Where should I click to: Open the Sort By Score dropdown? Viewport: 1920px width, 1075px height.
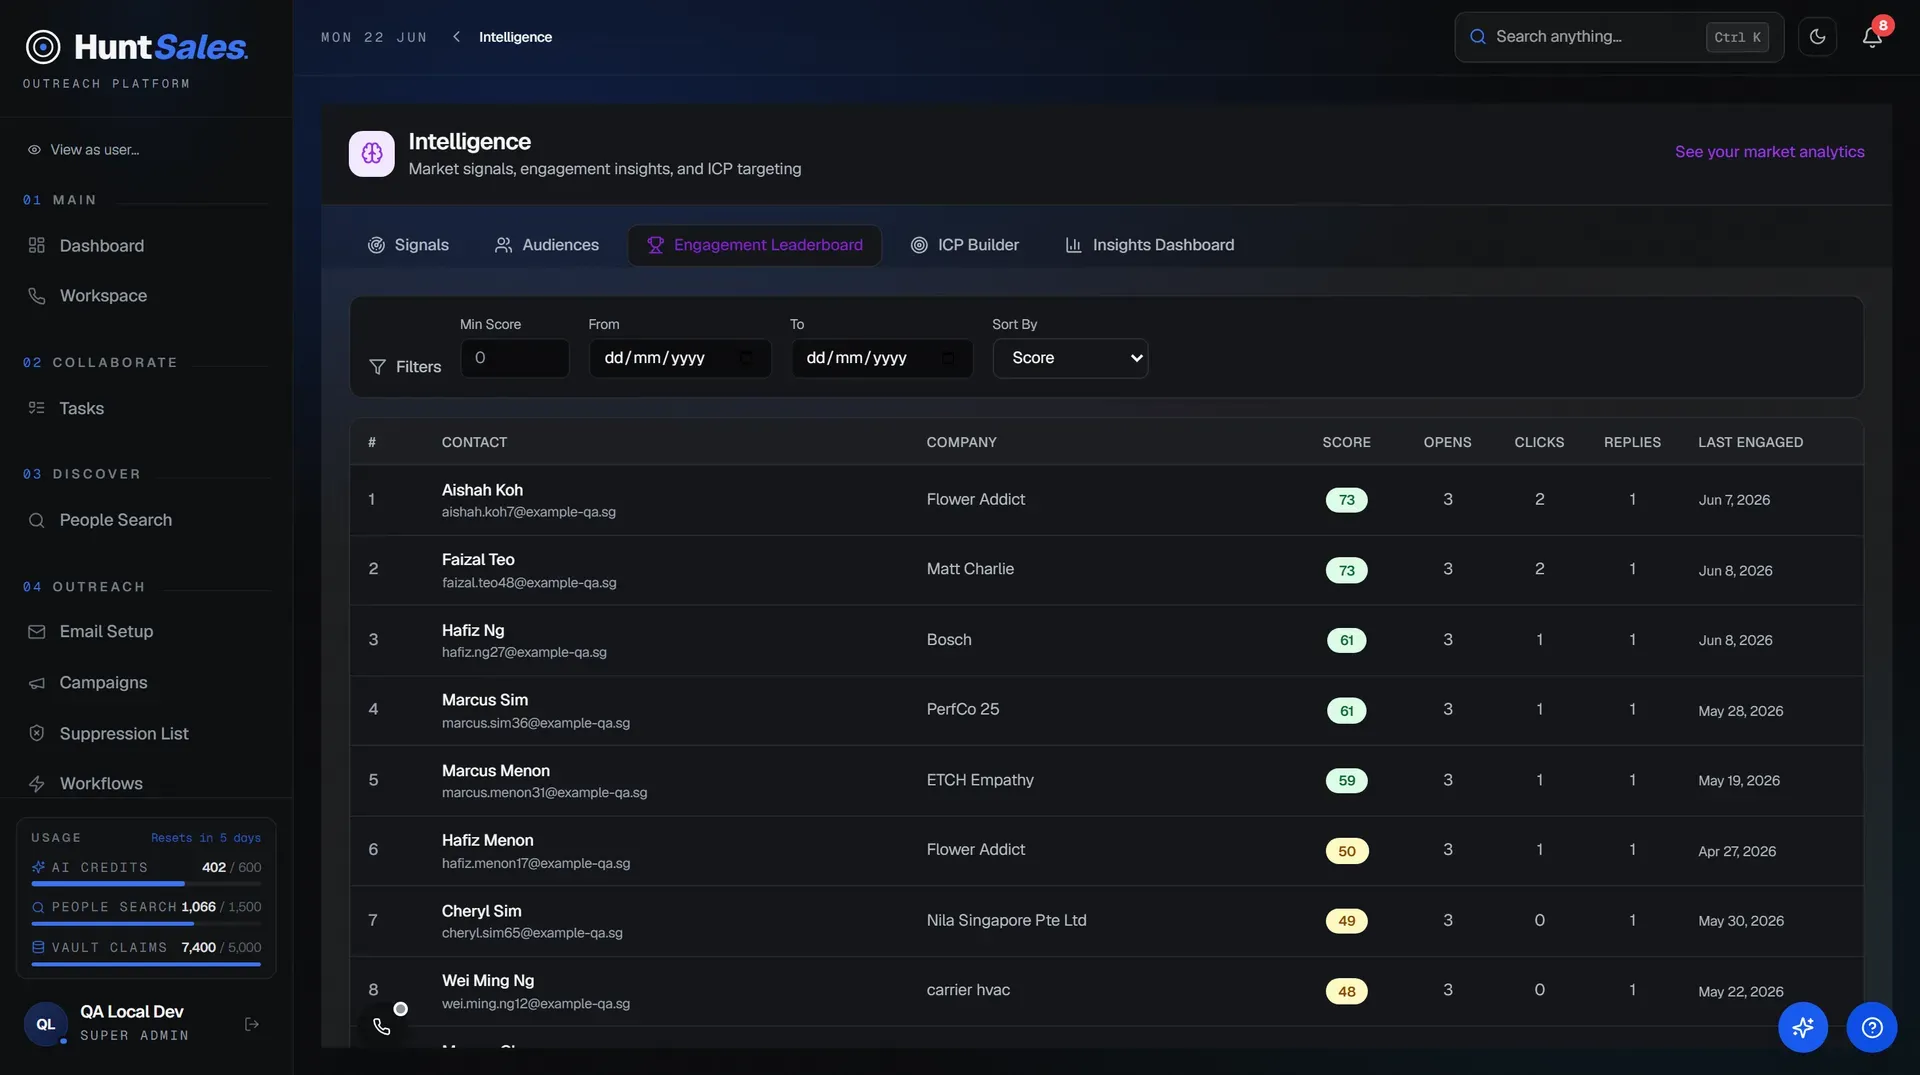[1070, 358]
